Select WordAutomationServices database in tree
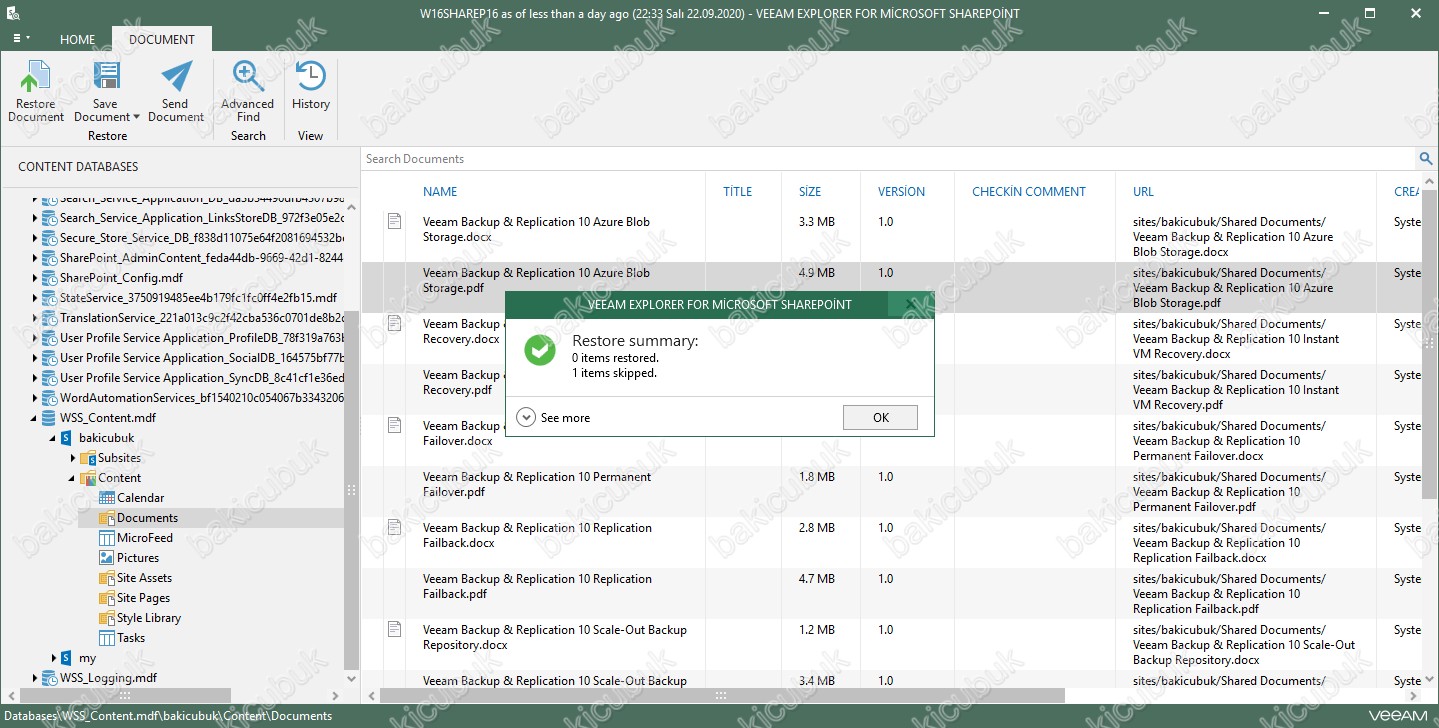This screenshot has height=728, width=1439. point(192,398)
